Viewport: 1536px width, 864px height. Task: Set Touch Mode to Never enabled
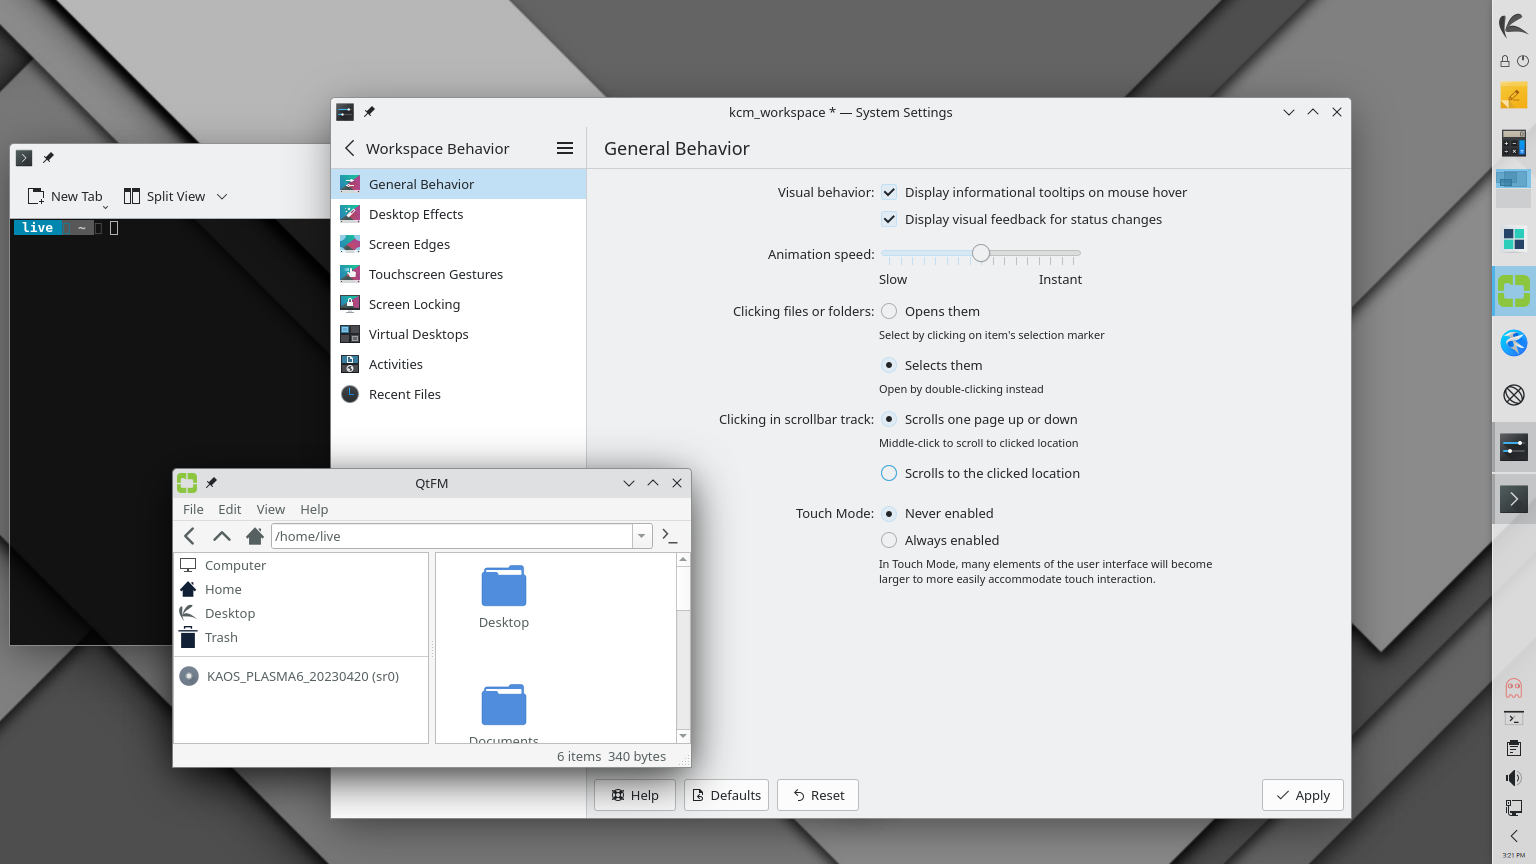pos(889,513)
